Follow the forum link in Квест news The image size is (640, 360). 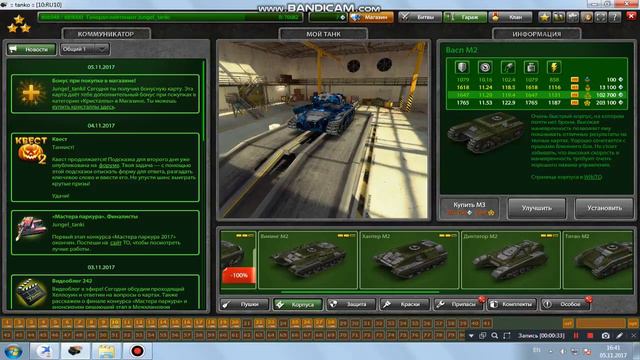[109, 166]
